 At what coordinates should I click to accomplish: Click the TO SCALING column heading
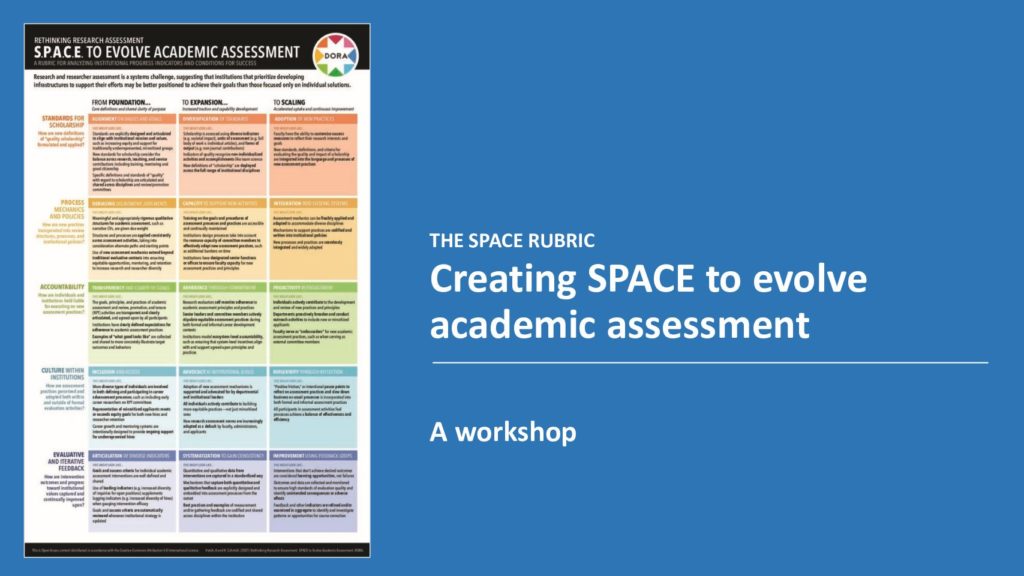pyautogui.click(x=291, y=100)
